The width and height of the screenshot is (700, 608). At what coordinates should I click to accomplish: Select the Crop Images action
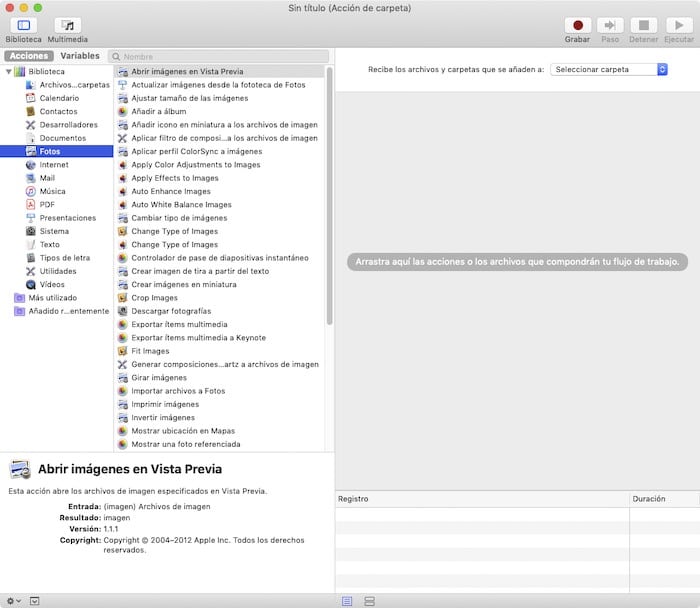click(x=154, y=298)
